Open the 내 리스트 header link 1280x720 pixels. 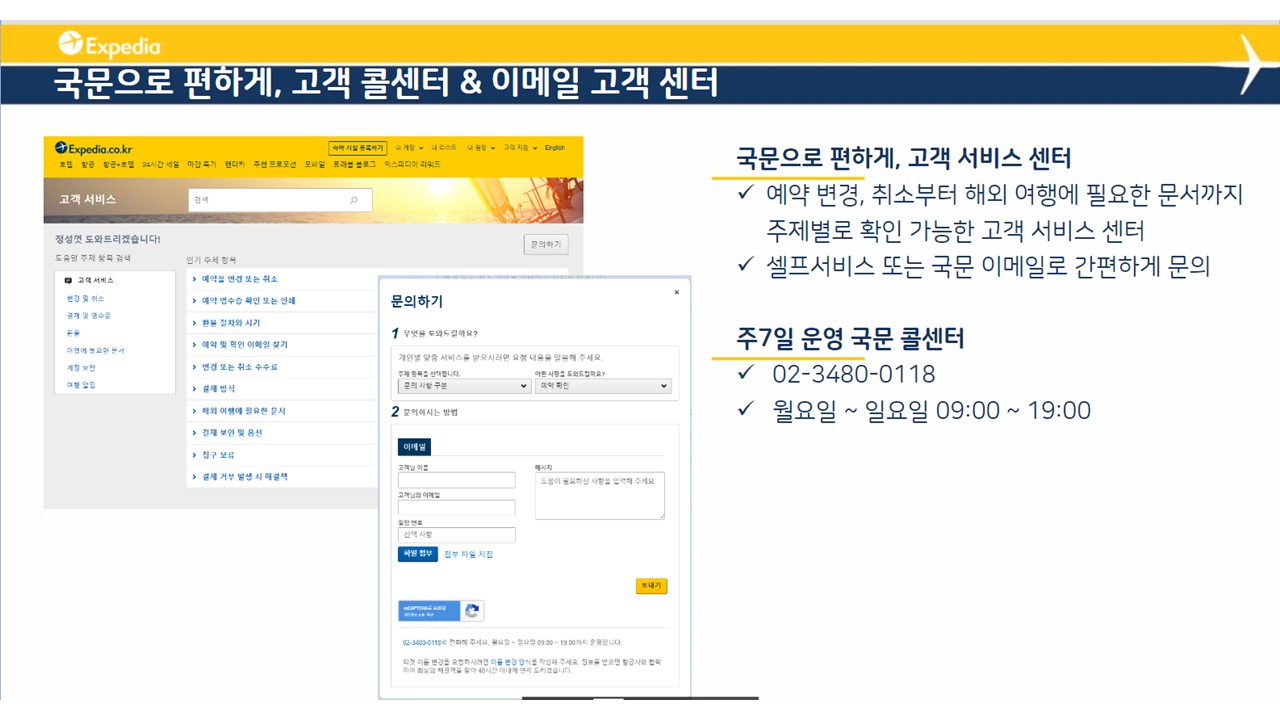(446, 148)
